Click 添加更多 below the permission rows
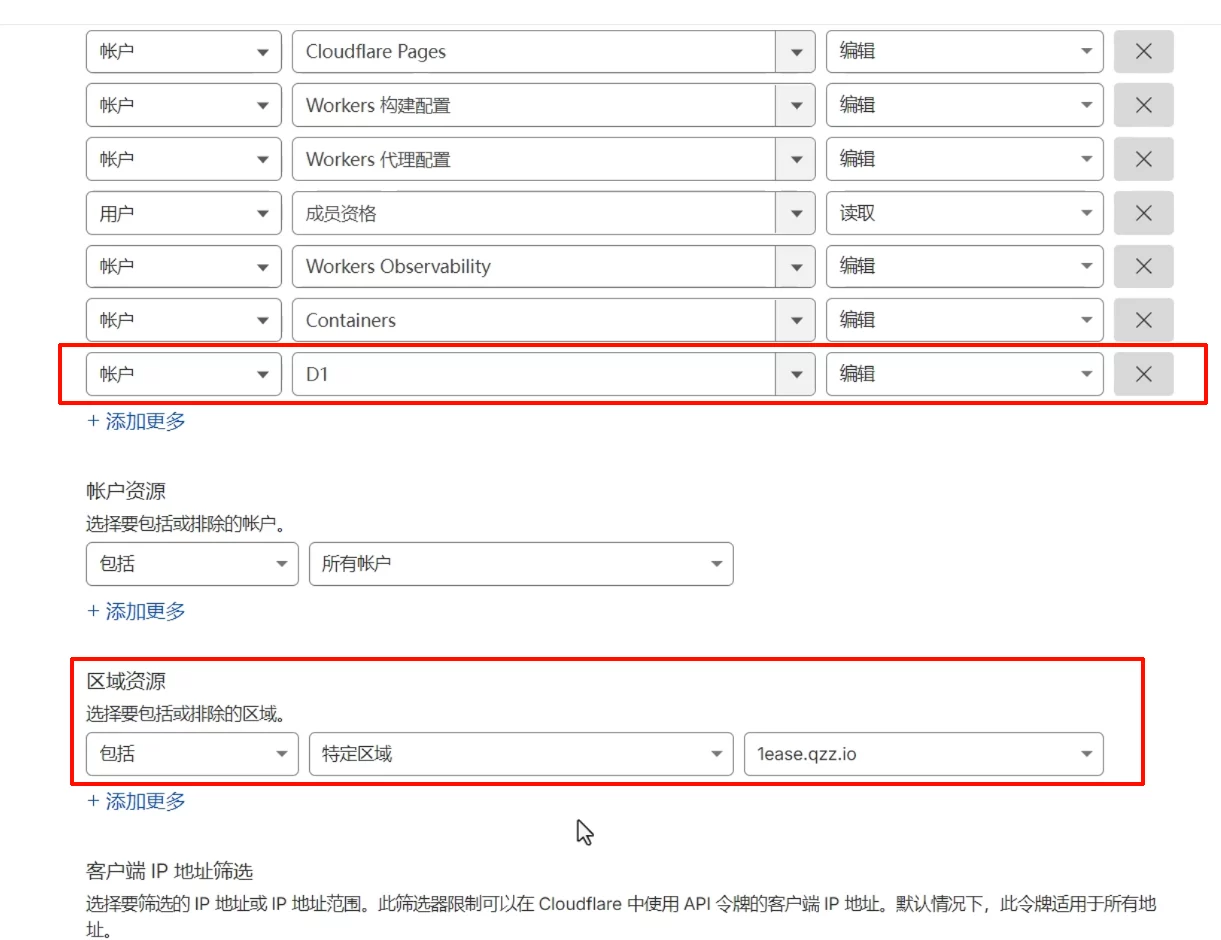 click(135, 421)
